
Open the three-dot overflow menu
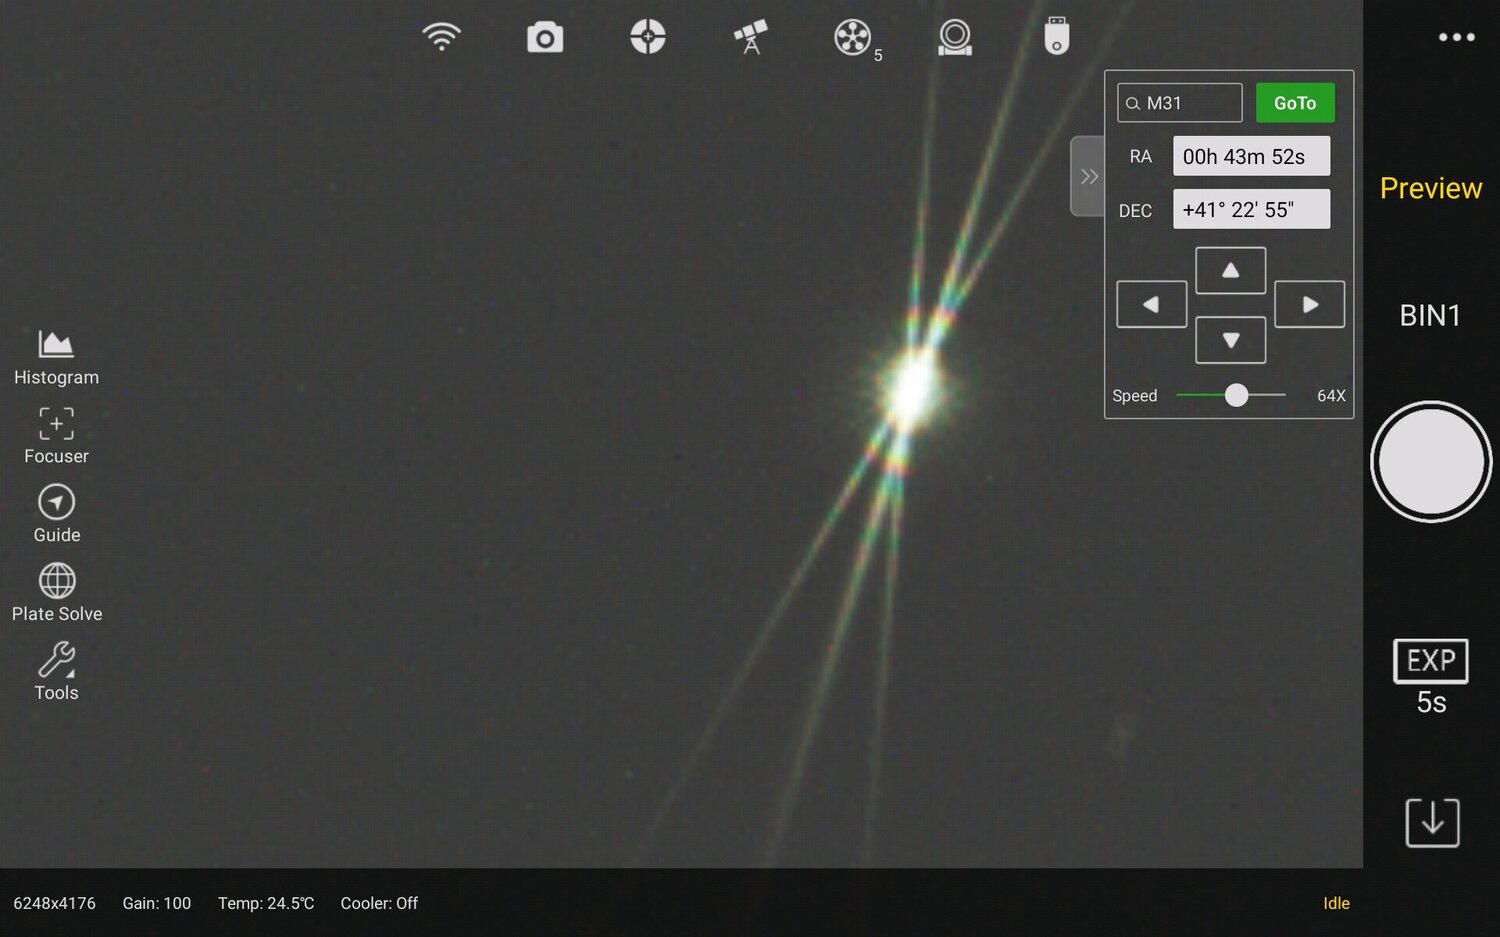coord(1456,37)
